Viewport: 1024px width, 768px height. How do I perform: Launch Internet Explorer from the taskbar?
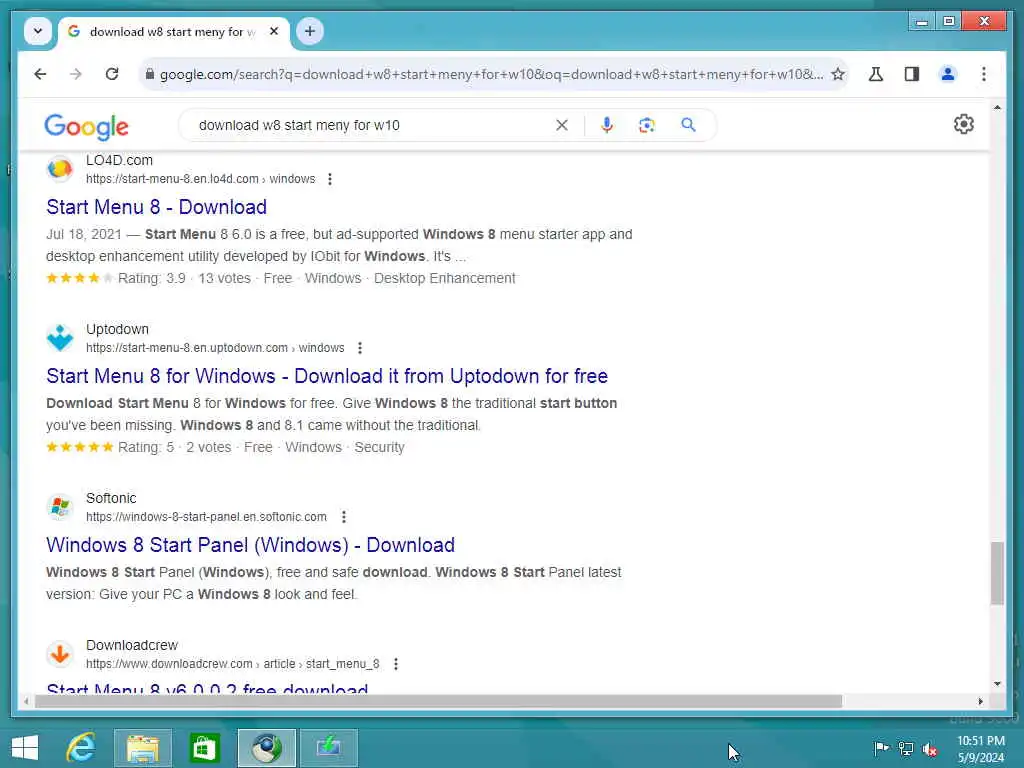tap(82, 748)
